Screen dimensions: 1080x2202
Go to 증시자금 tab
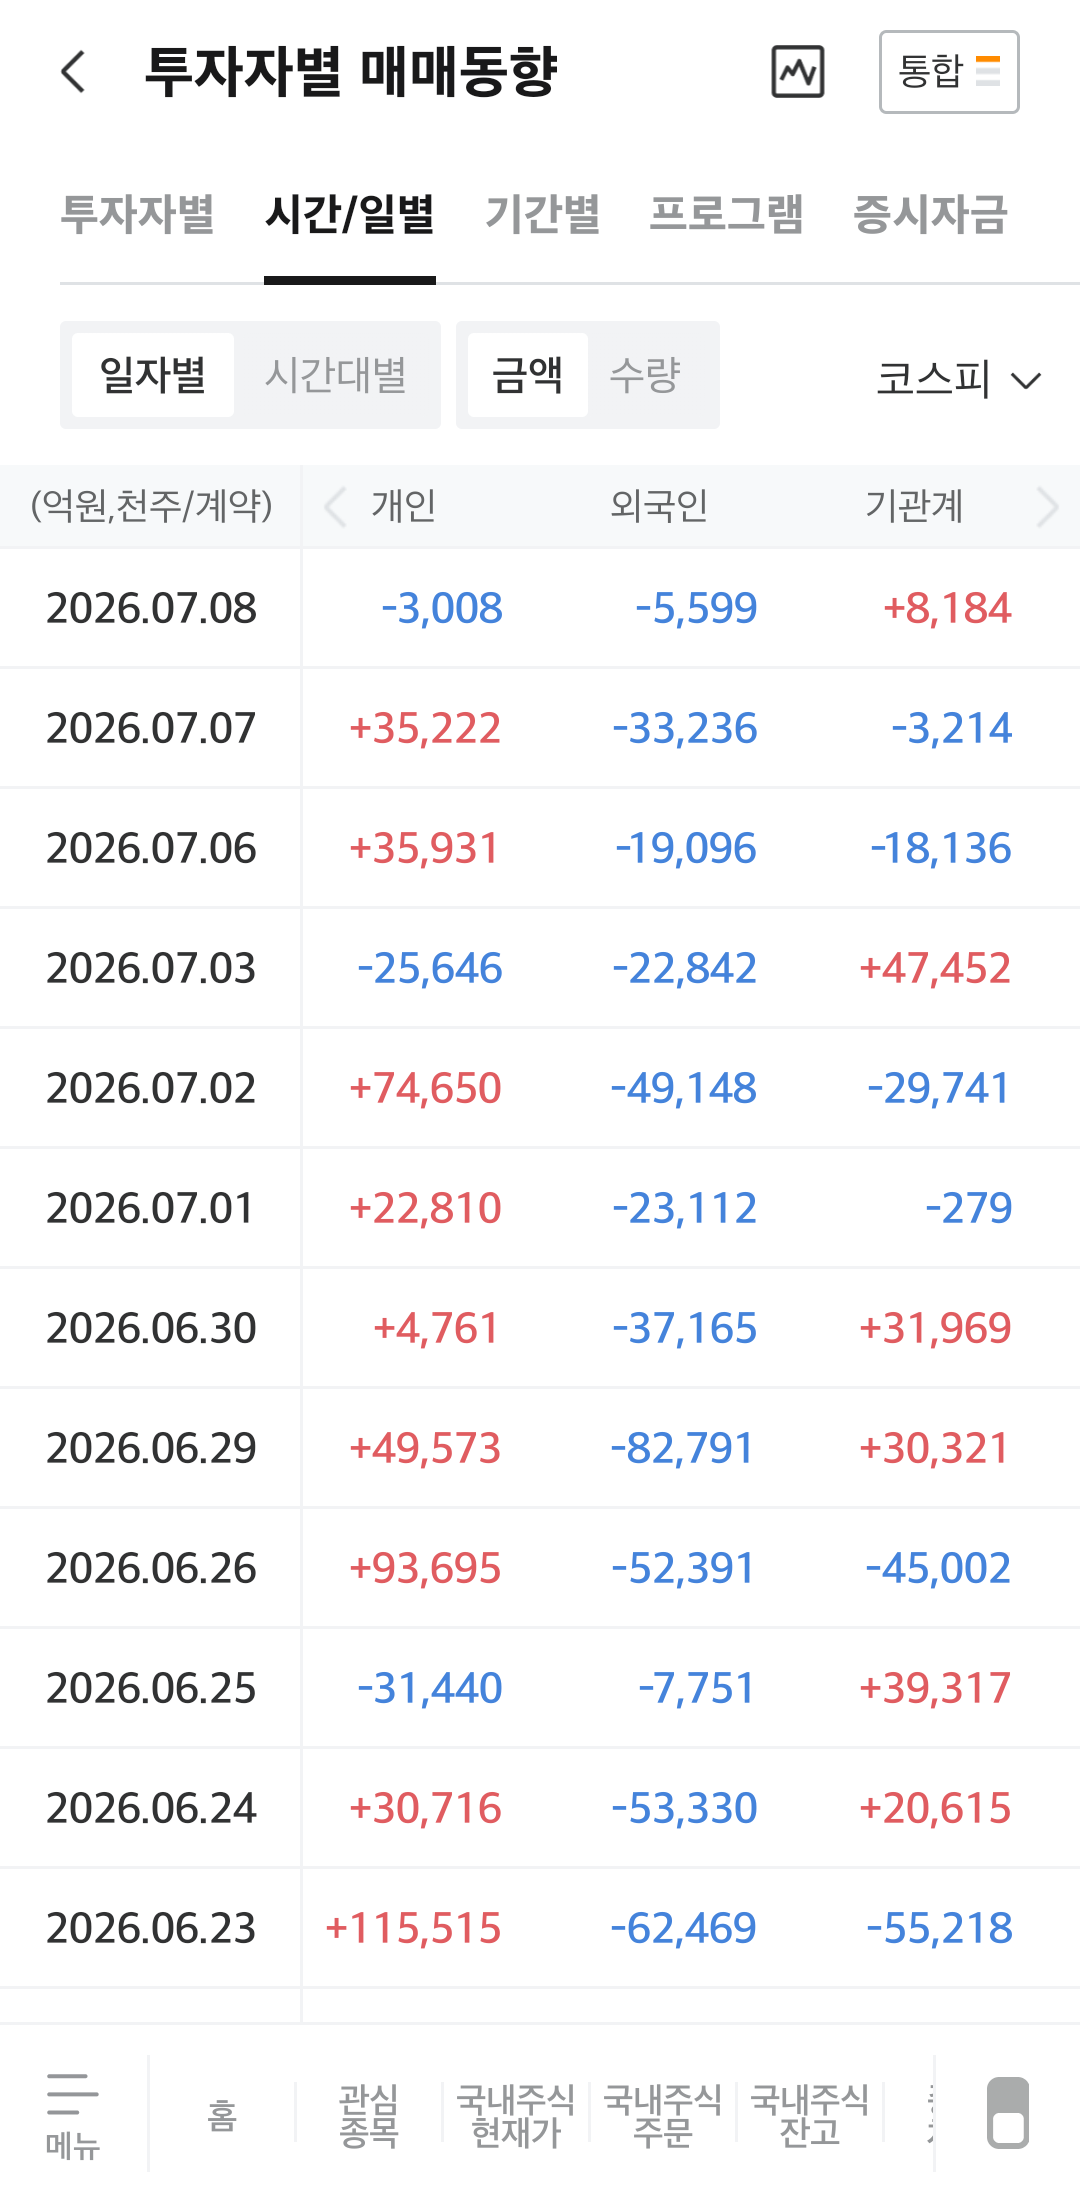[x=930, y=214]
